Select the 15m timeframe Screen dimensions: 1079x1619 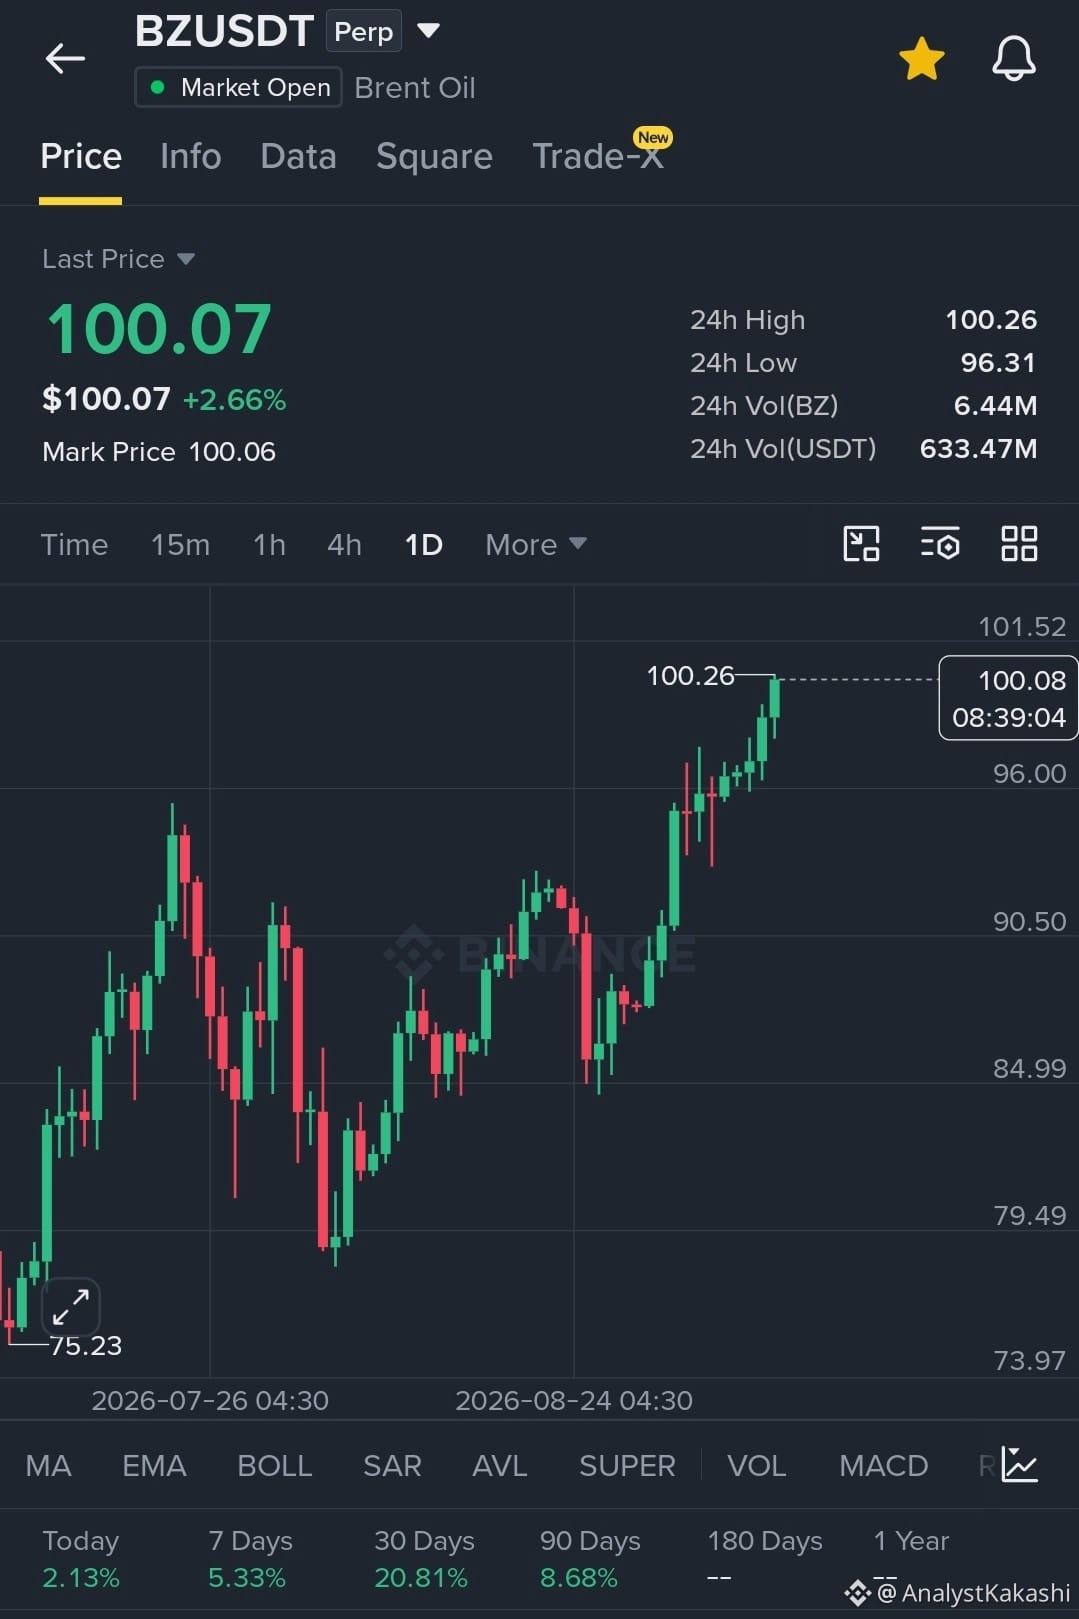point(180,544)
